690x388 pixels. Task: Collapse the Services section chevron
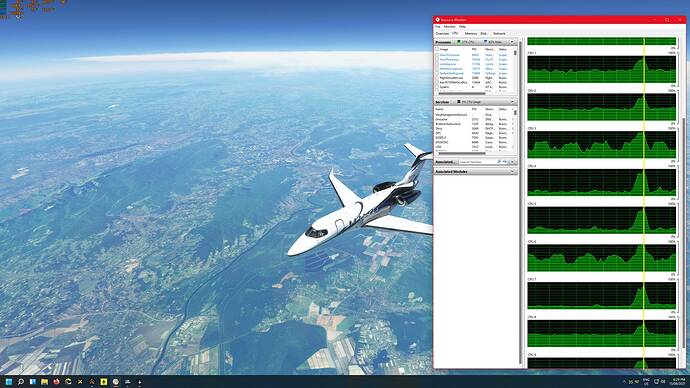pyautogui.click(x=512, y=102)
